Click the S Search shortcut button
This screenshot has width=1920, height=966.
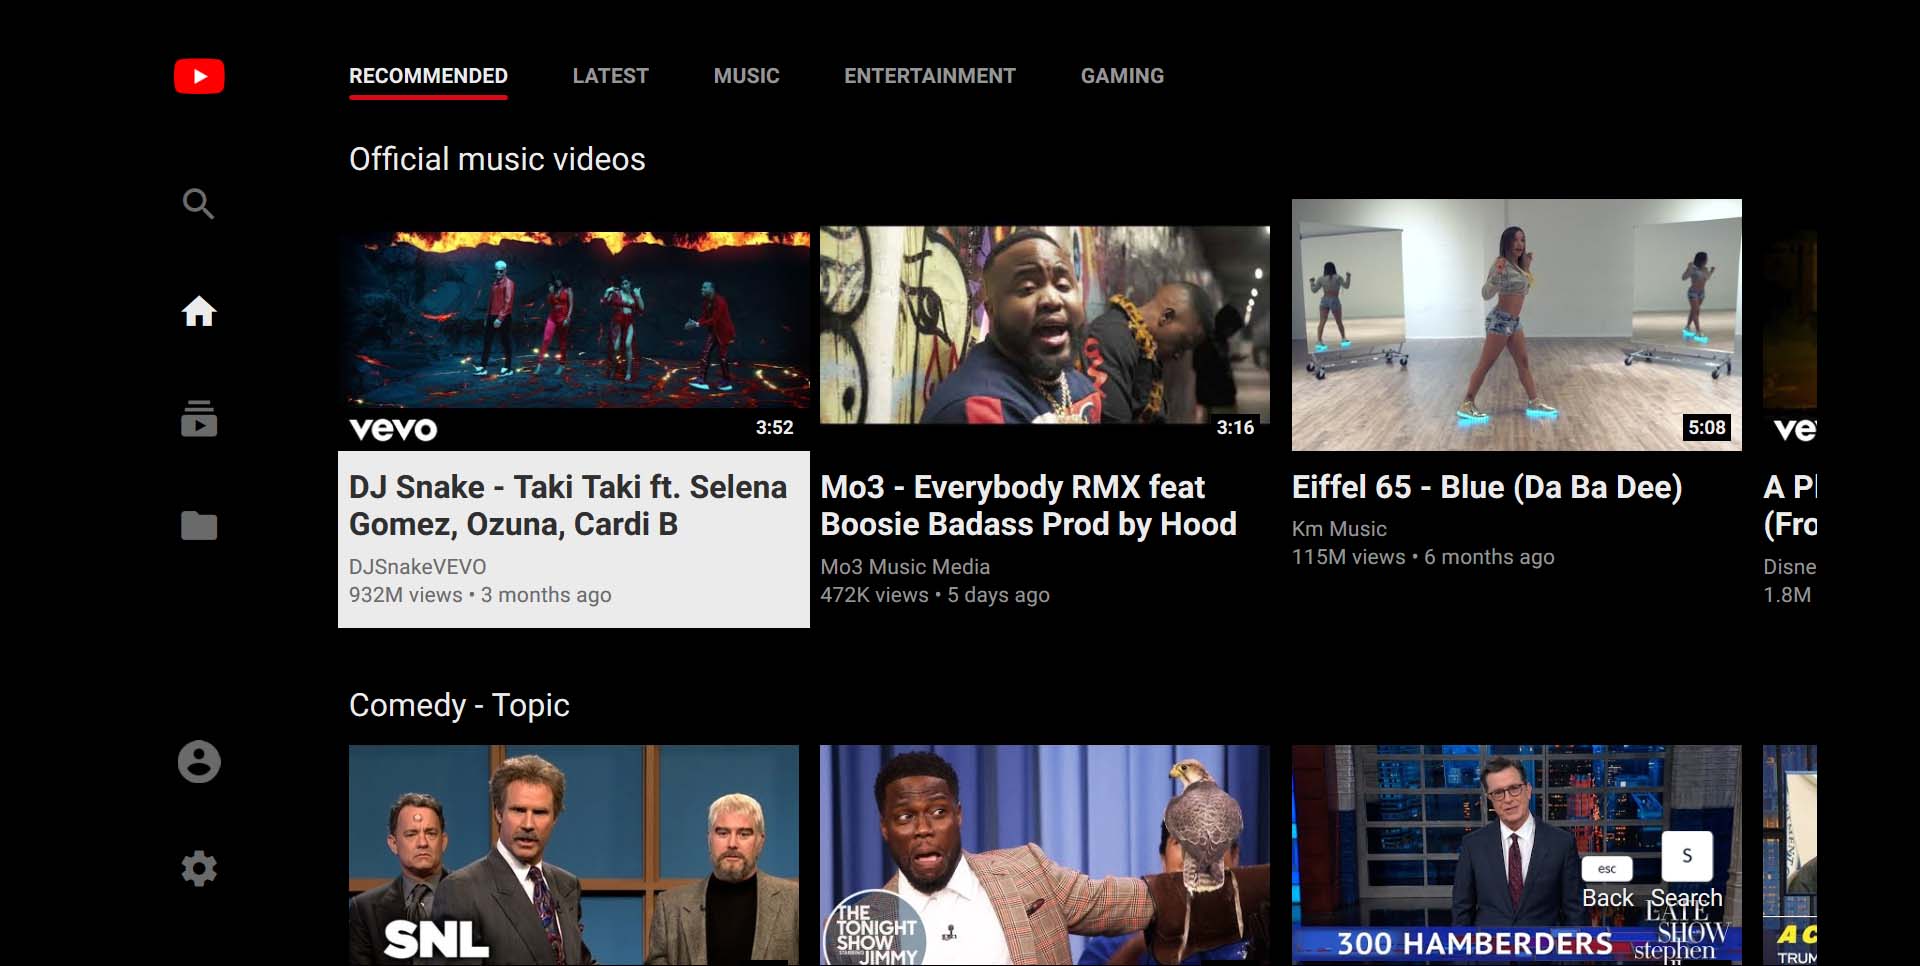[1686, 856]
